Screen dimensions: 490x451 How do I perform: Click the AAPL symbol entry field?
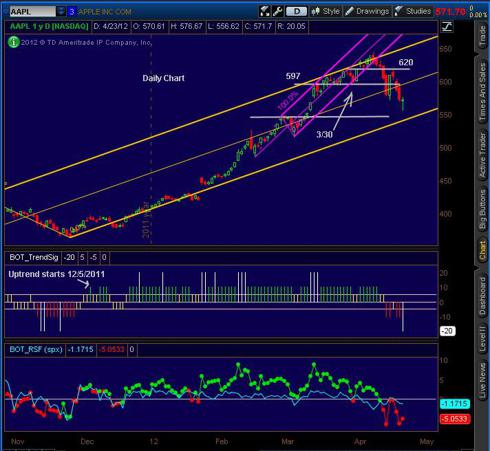point(32,12)
